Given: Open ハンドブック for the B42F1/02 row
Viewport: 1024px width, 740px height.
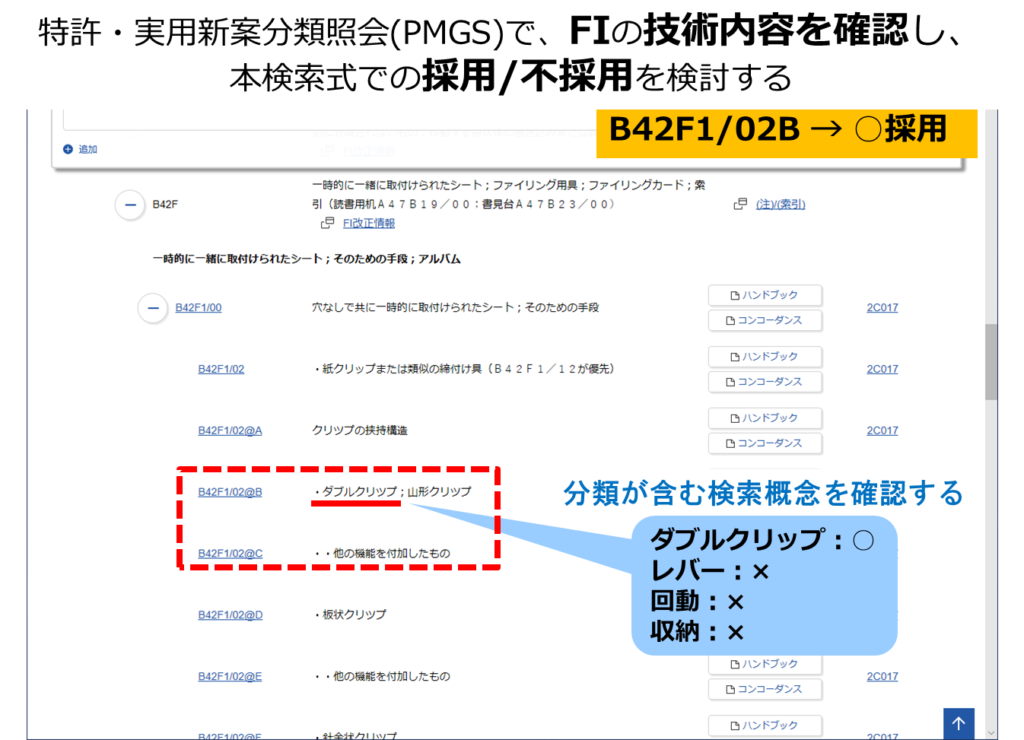Looking at the screenshot, I should click(765, 357).
